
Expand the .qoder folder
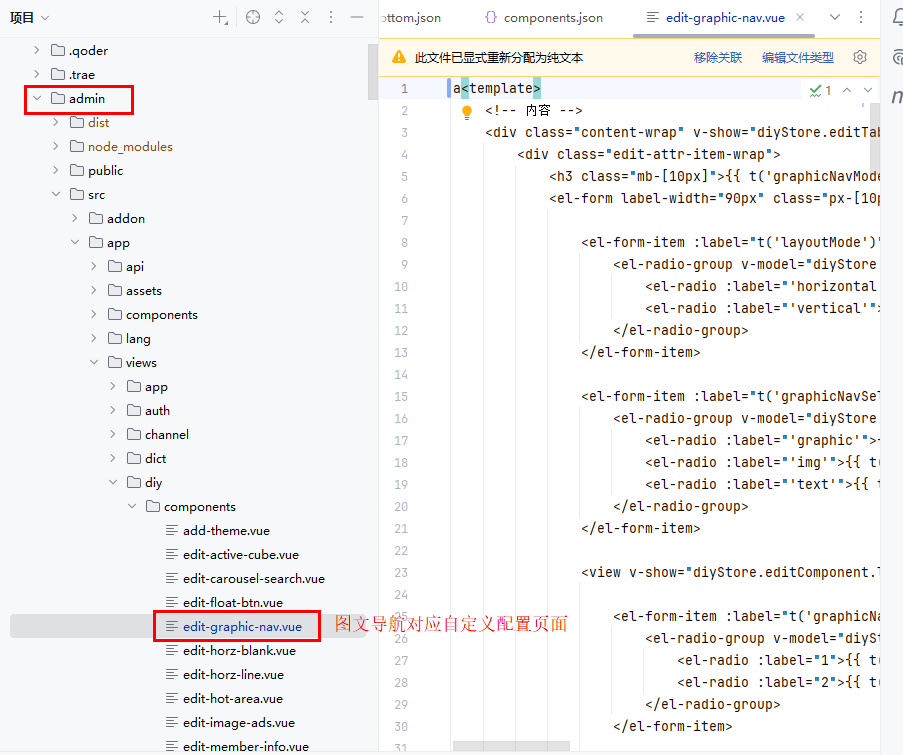[x=37, y=50]
